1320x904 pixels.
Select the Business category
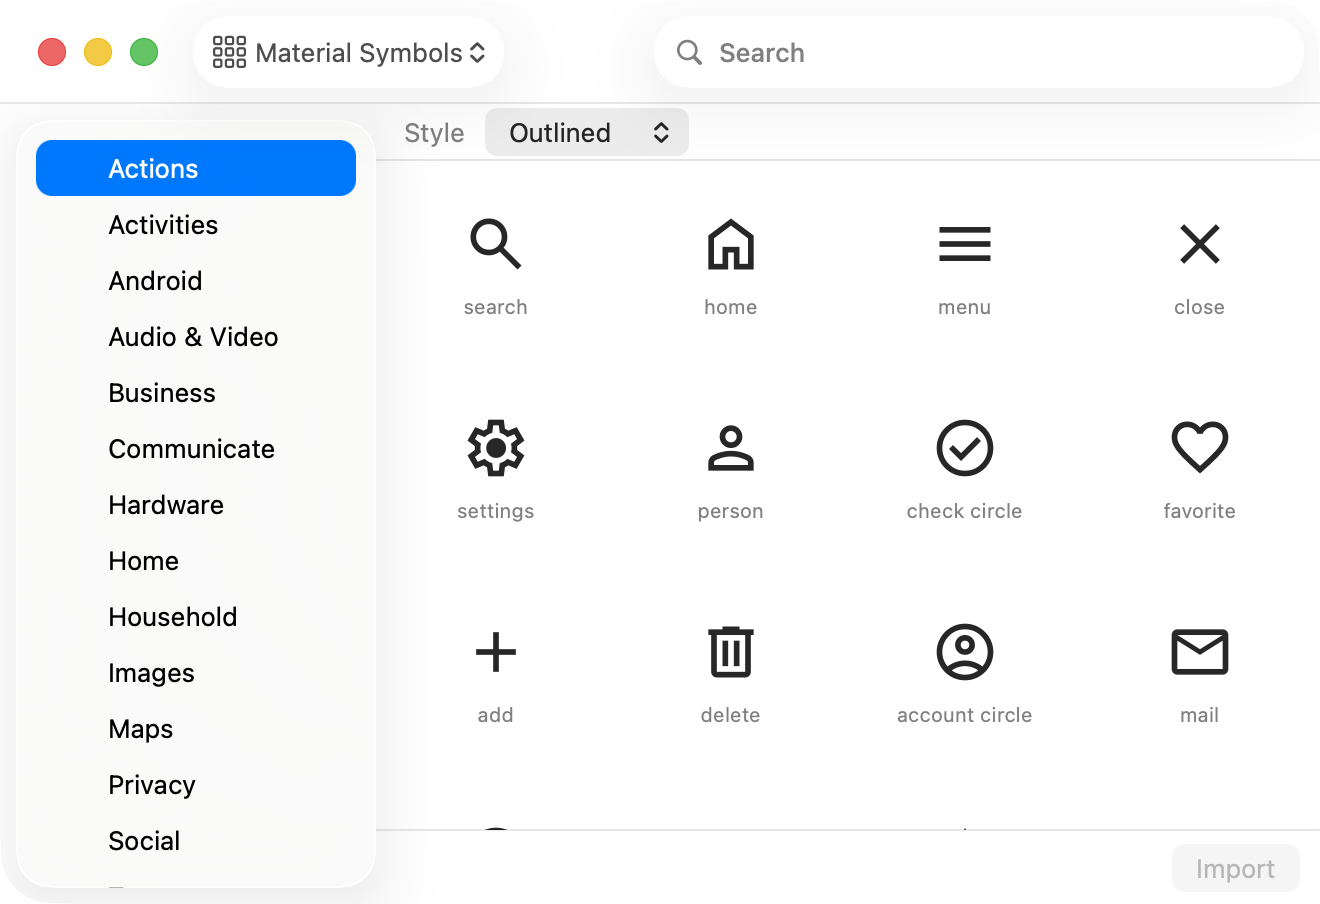coord(196,393)
